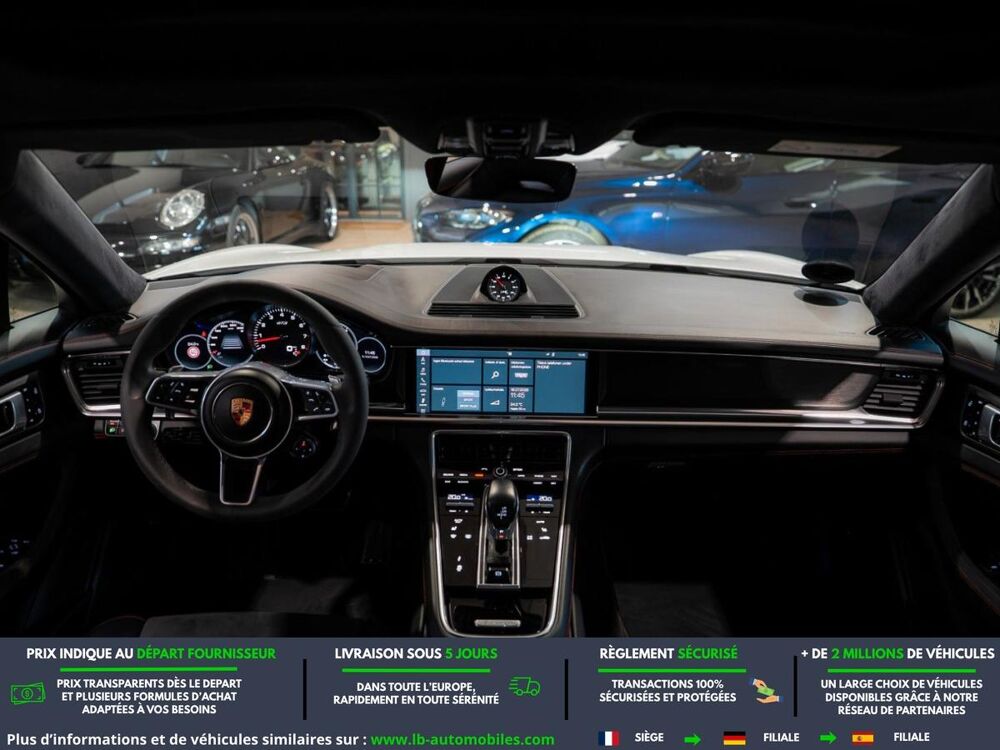Screen dimensions: 1000x750
Task: Click the '+ DE 2 MILLIONS DE VÉHICULES' heading
Action: tap(897, 654)
